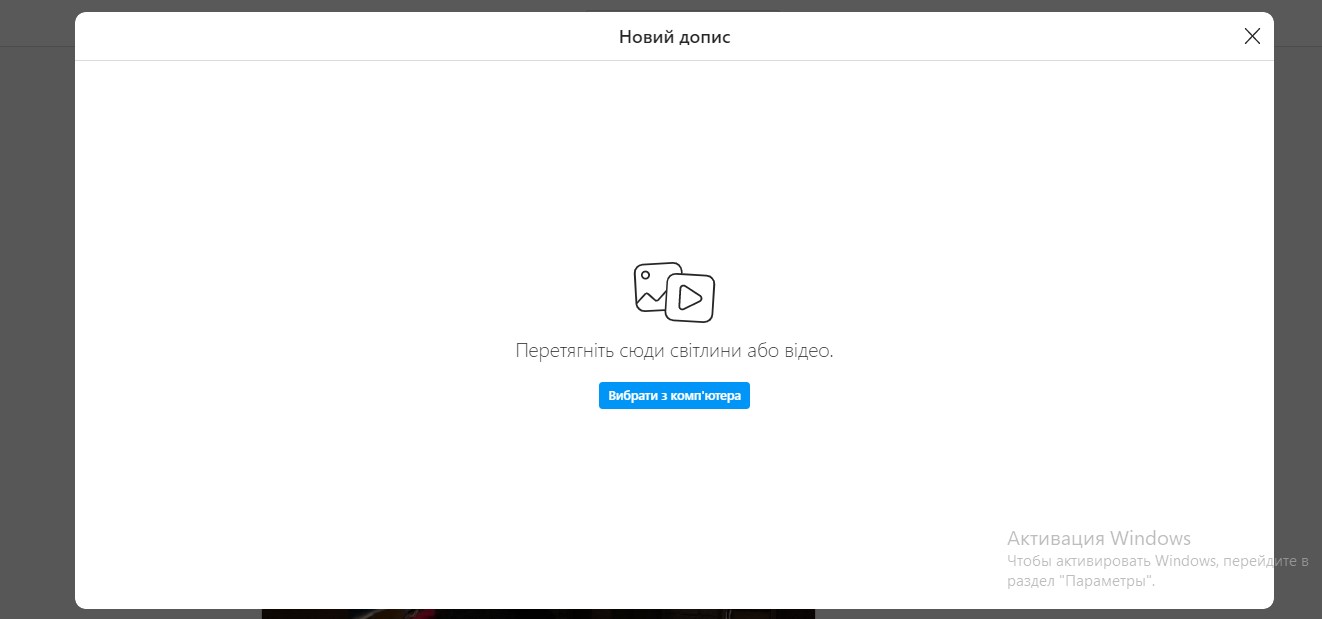Click the blank drop zone below the blue button

pyautogui.click(x=674, y=500)
